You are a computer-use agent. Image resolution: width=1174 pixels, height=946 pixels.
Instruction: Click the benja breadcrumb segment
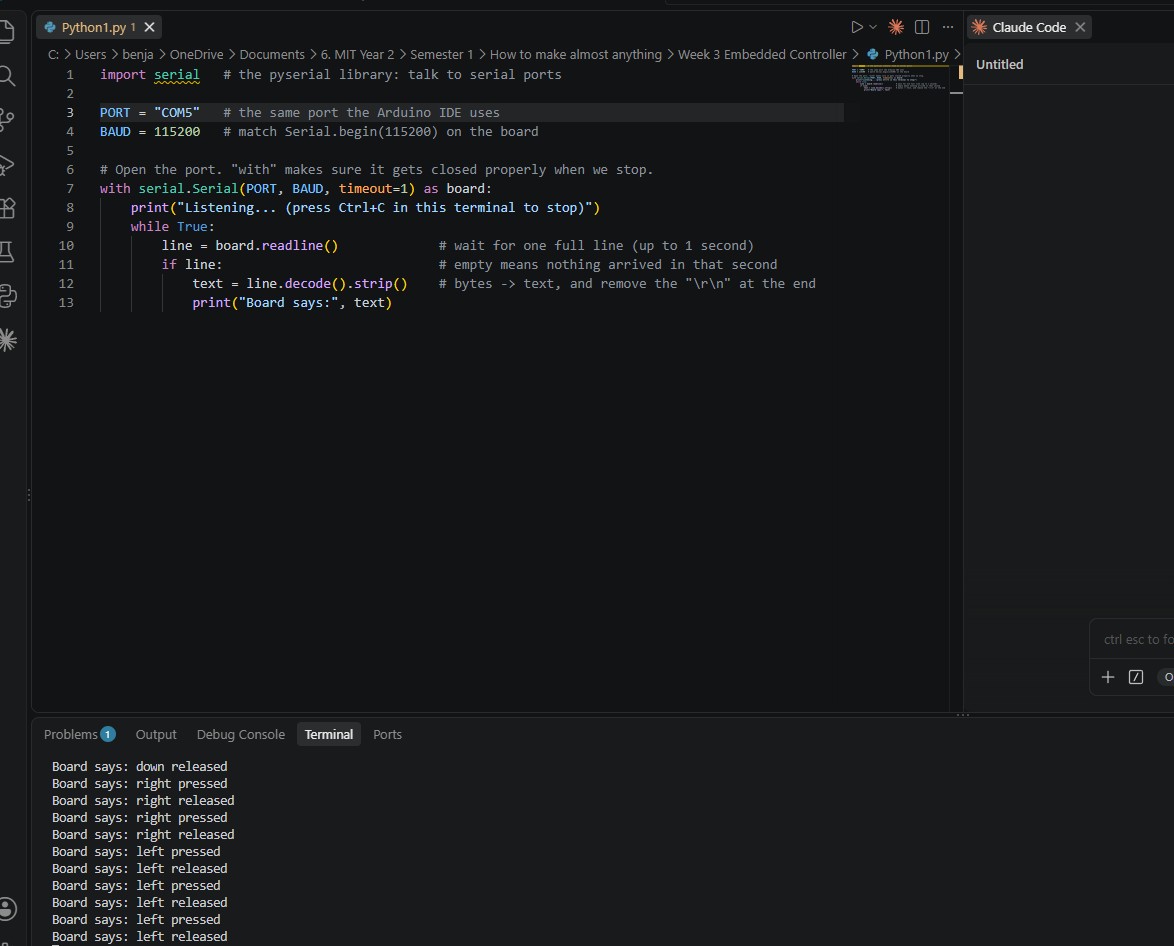coord(138,55)
